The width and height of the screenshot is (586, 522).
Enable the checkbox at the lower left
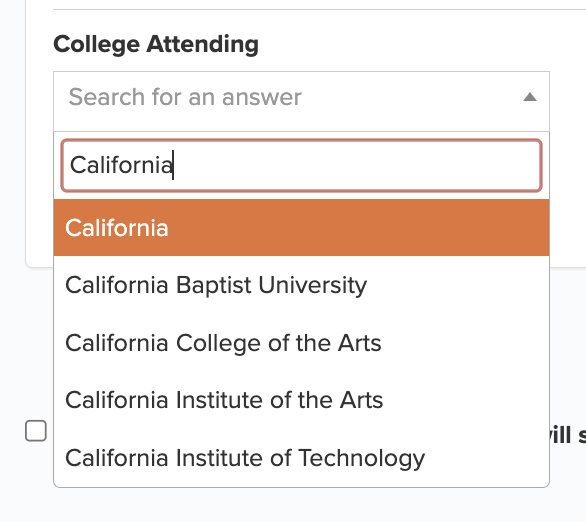36,431
